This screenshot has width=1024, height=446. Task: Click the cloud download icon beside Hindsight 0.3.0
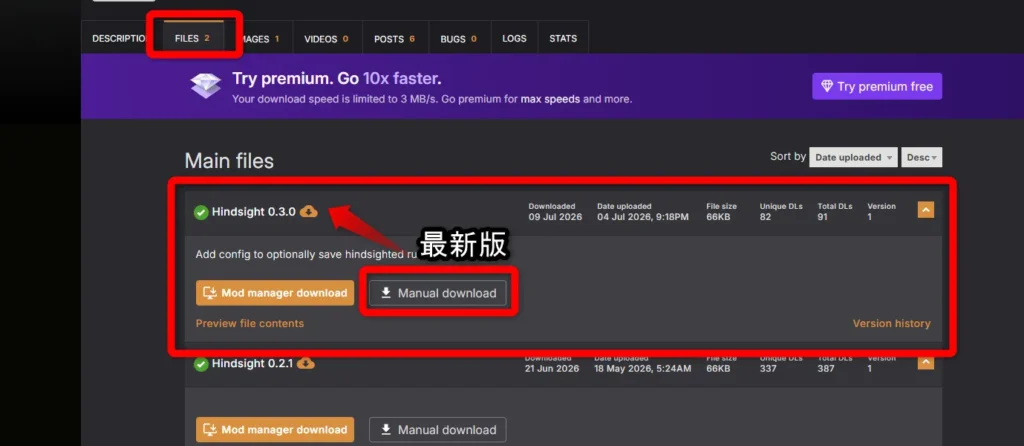point(308,212)
